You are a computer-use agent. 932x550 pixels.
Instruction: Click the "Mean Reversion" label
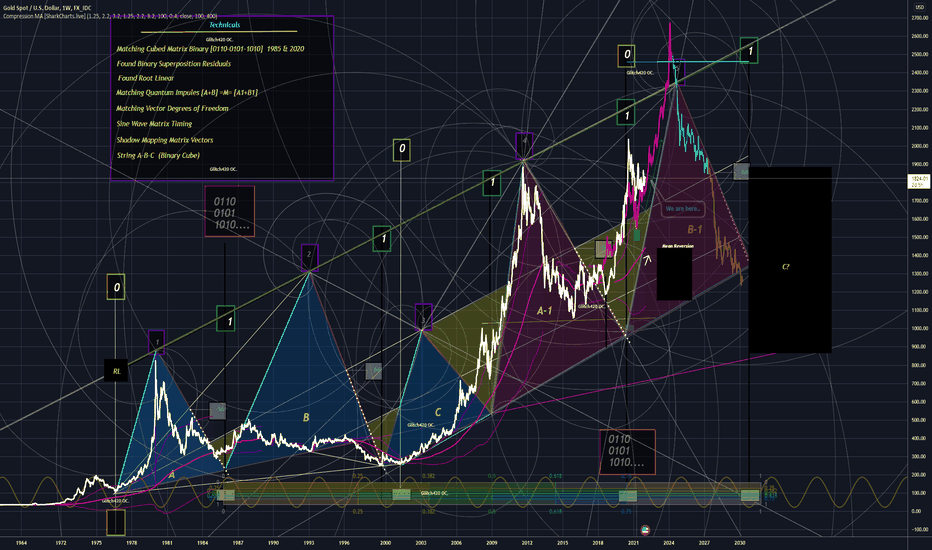click(678, 246)
